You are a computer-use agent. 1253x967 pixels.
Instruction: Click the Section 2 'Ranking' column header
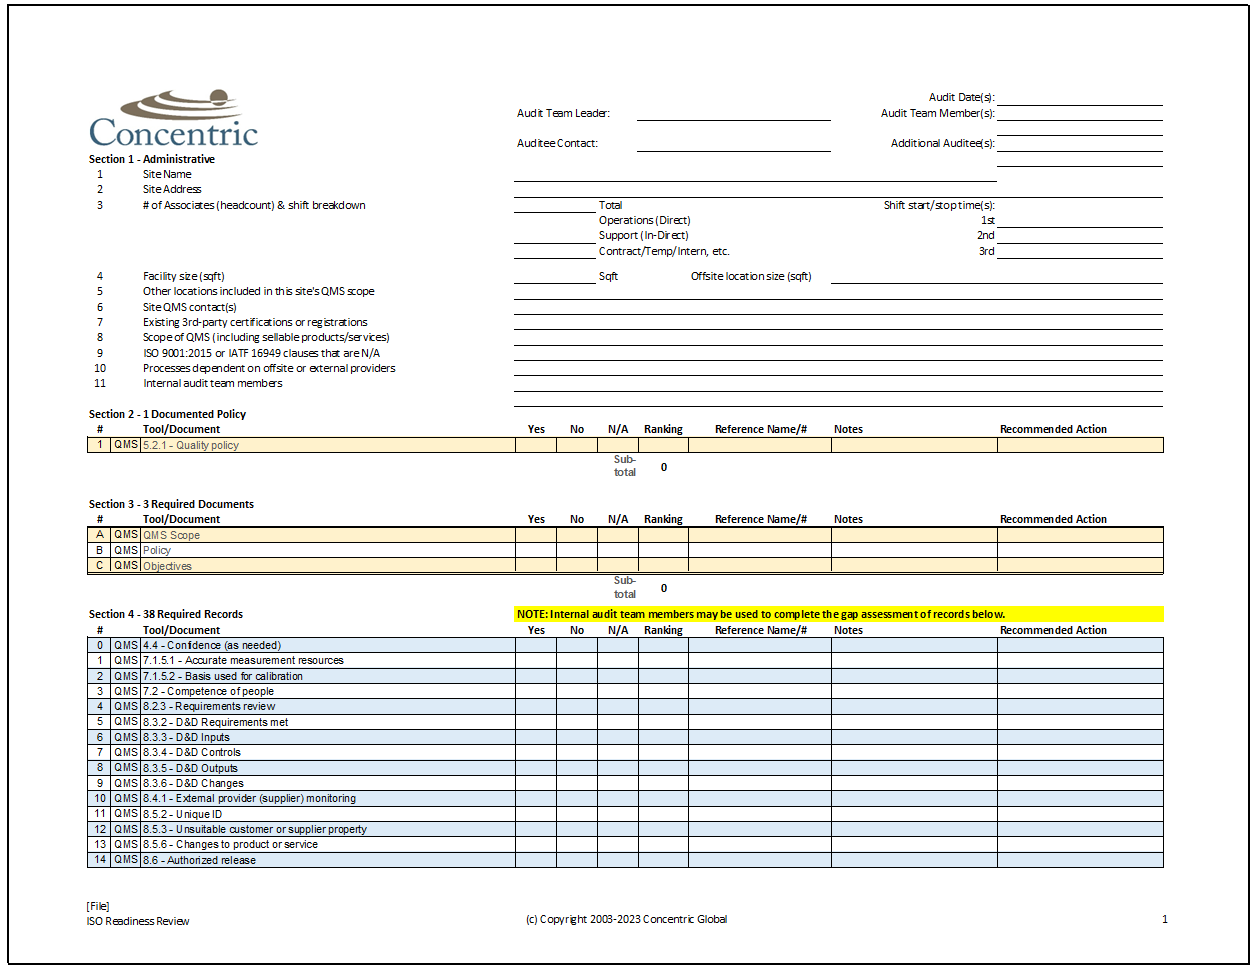tap(663, 429)
